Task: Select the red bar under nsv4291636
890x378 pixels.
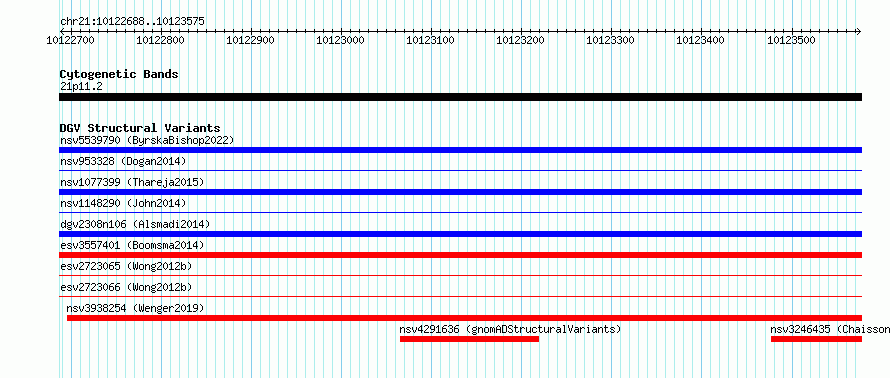Action: coord(469,339)
